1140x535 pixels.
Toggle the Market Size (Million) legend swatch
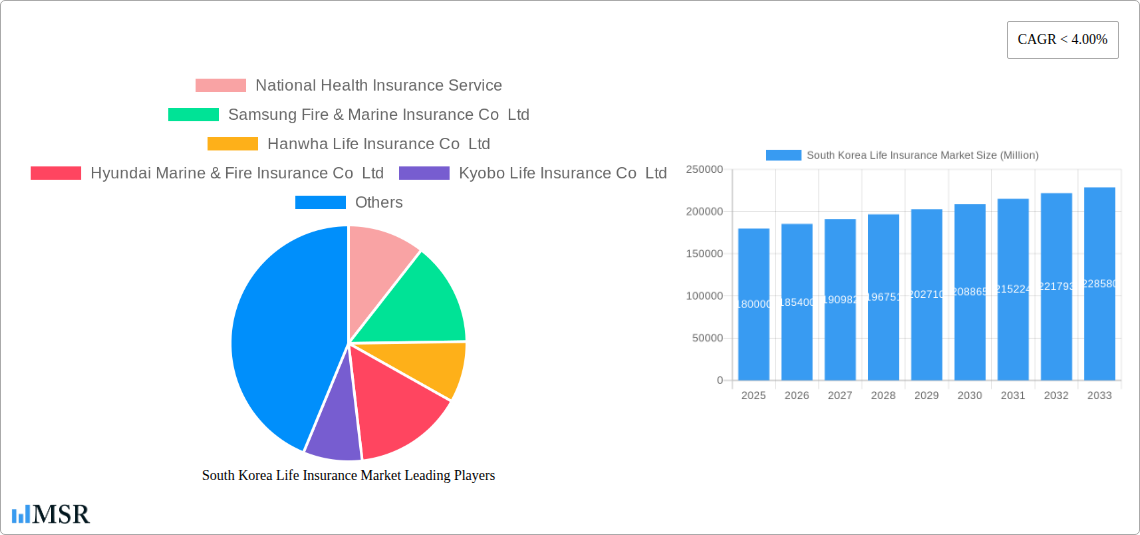[x=784, y=156]
